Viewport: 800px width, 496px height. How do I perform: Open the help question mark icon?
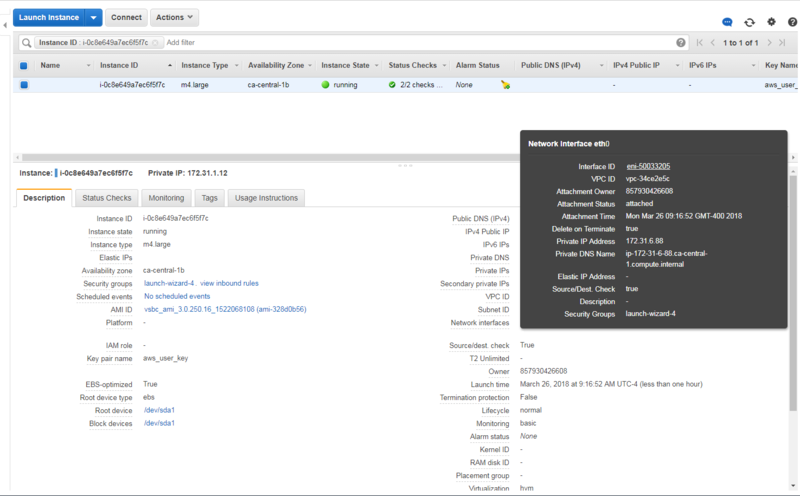click(x=792, y=22)
